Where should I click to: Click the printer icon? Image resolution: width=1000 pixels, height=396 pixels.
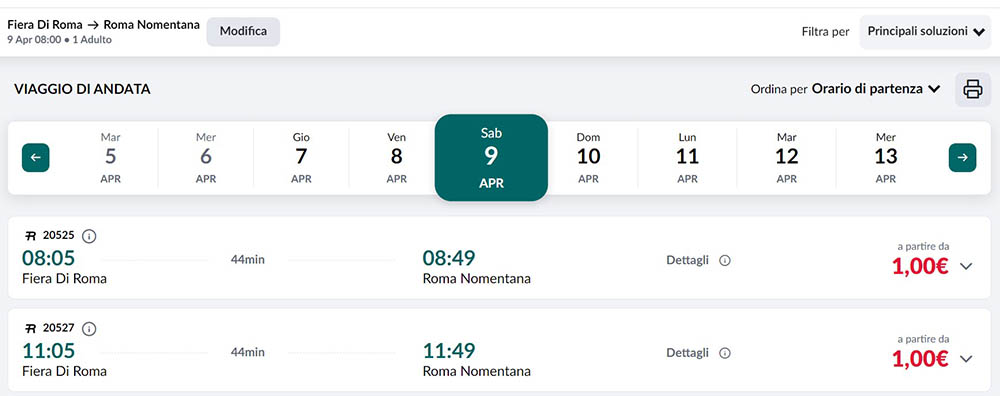click(x=973, y=89)
